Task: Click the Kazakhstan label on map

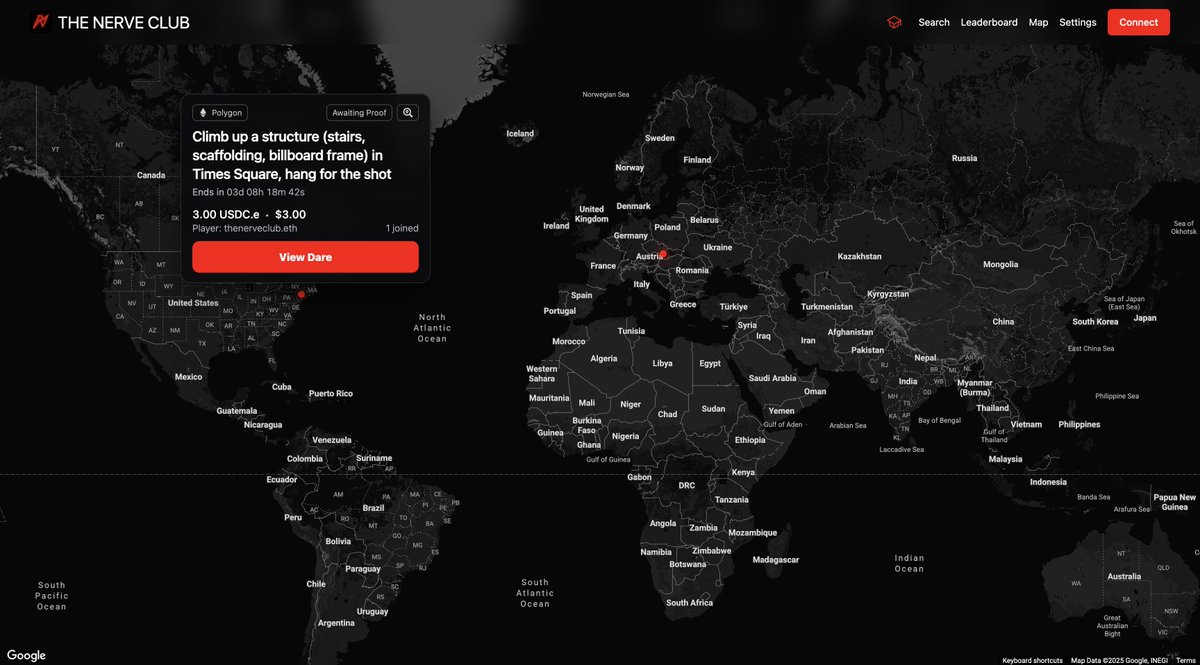Action: click(860, 256)
